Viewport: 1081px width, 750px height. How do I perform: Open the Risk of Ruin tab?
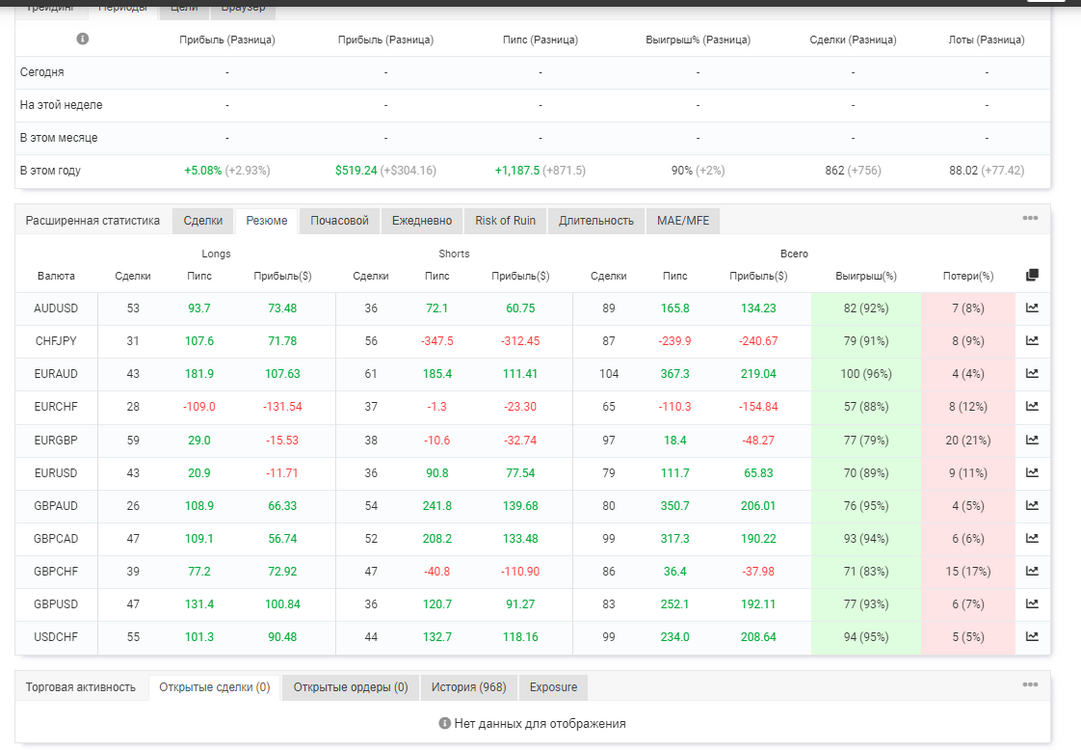(x=505, y=221)
